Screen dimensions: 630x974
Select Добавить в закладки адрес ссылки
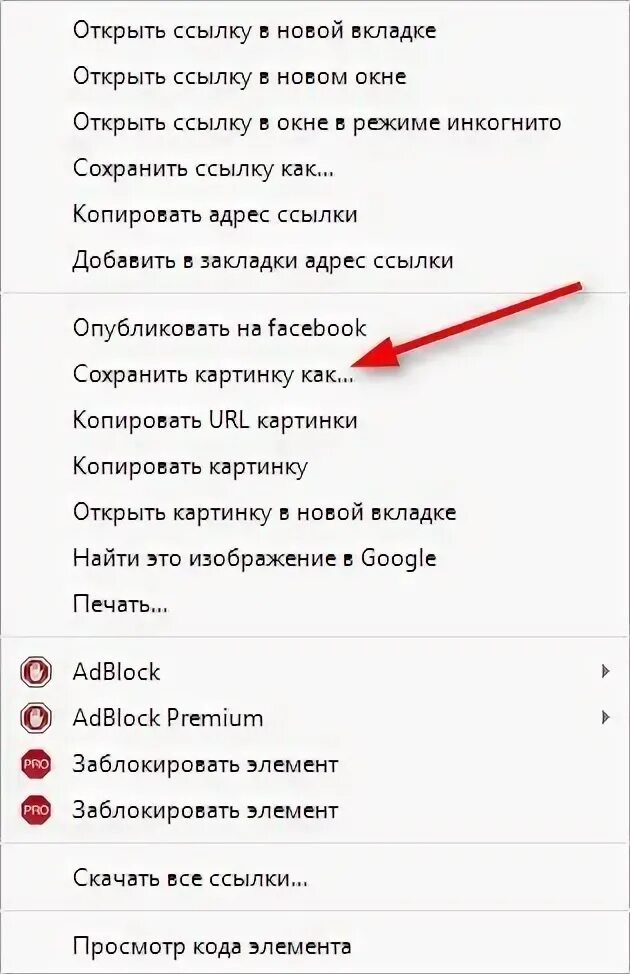click(x=315, y=260)
